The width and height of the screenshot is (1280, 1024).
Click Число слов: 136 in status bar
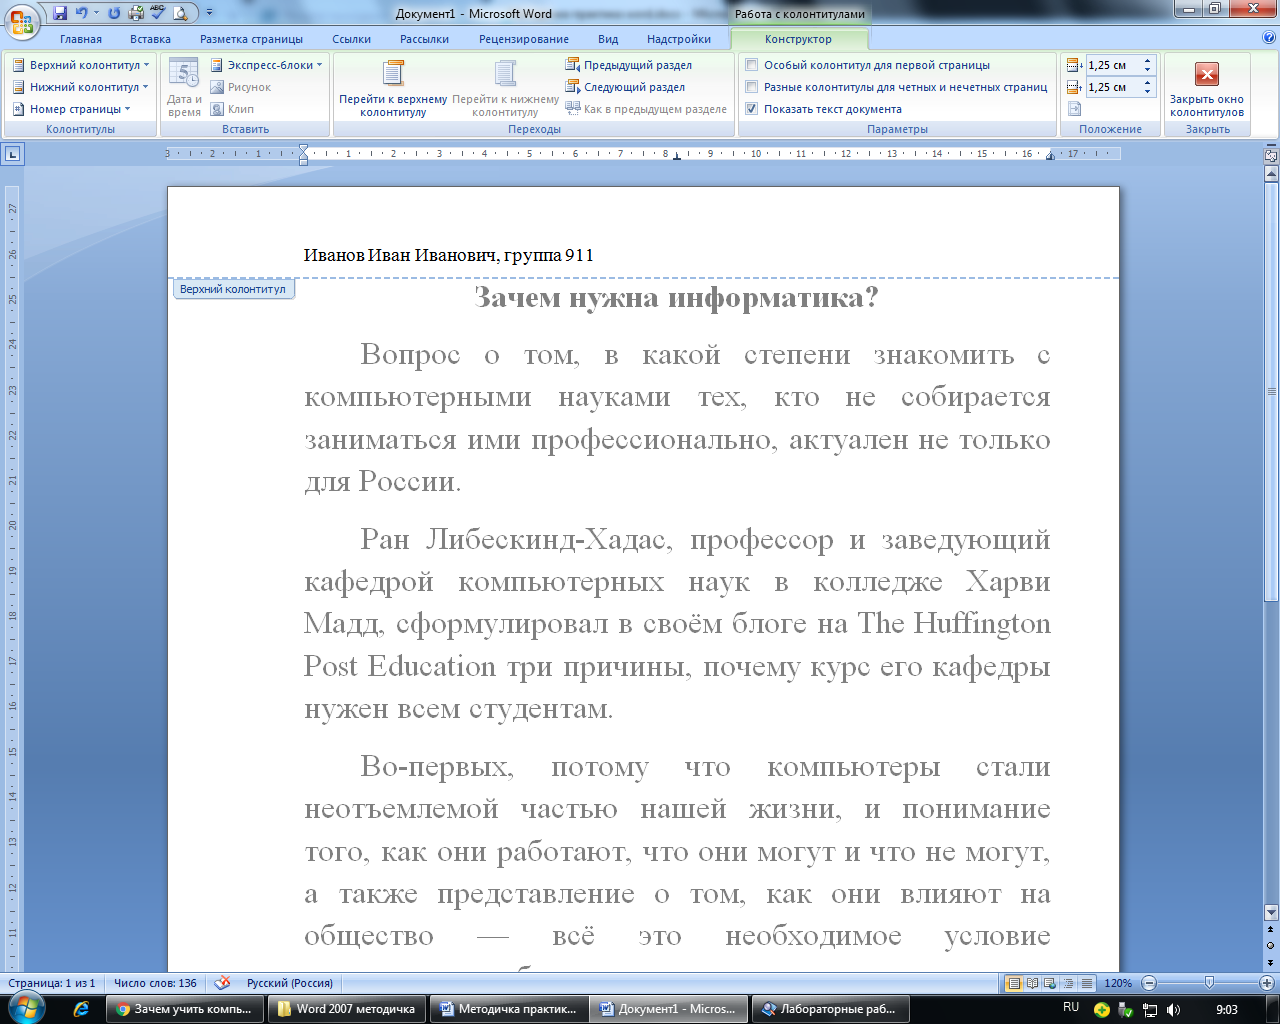[155, 983]
